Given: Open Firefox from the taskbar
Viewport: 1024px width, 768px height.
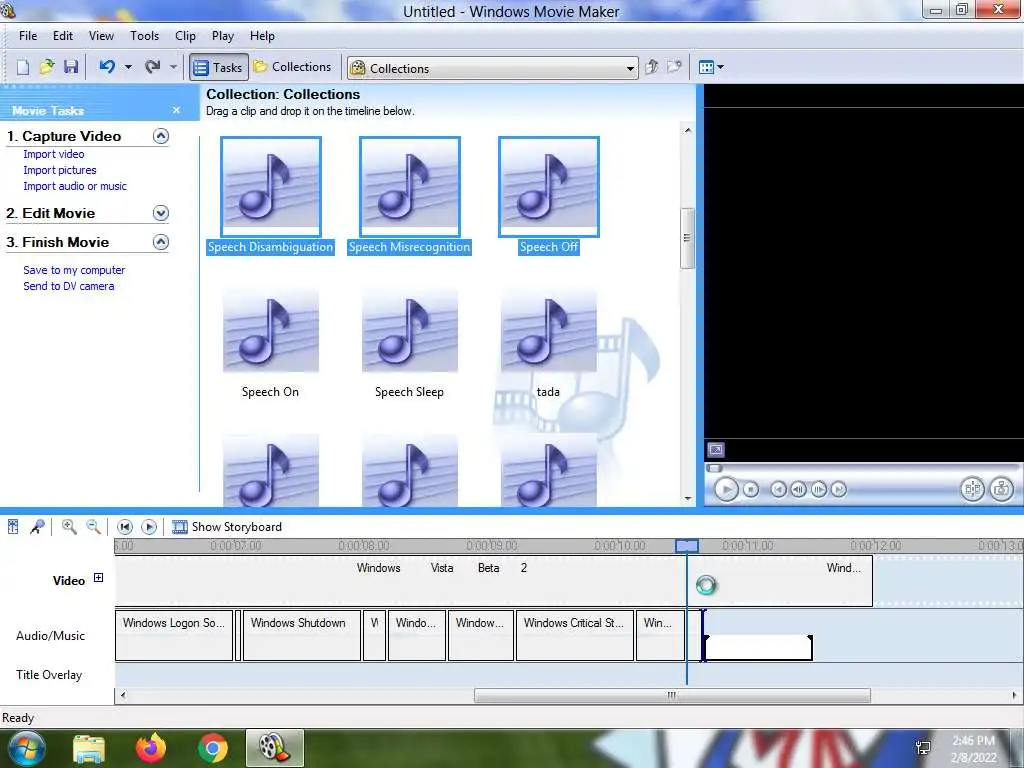Looking at the screenshot, I should tap(150, 748).
